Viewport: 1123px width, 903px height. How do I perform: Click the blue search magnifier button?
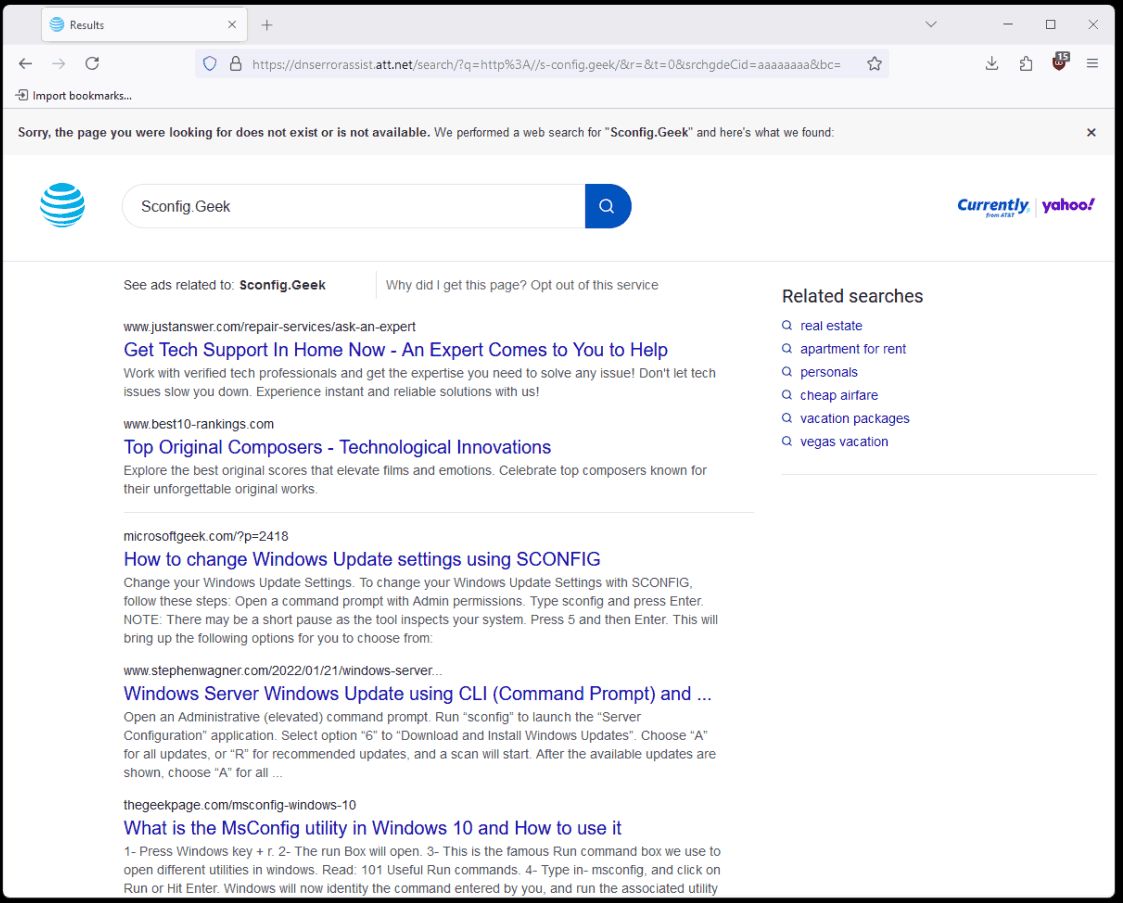[607, 206]
